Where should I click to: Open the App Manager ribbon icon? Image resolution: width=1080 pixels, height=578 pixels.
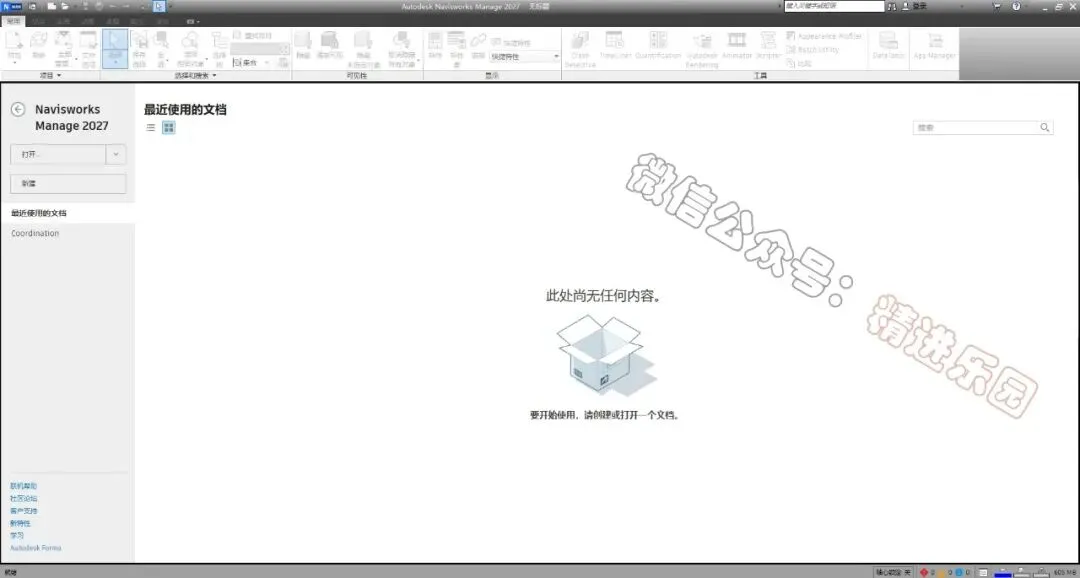[x=935, y=45]
